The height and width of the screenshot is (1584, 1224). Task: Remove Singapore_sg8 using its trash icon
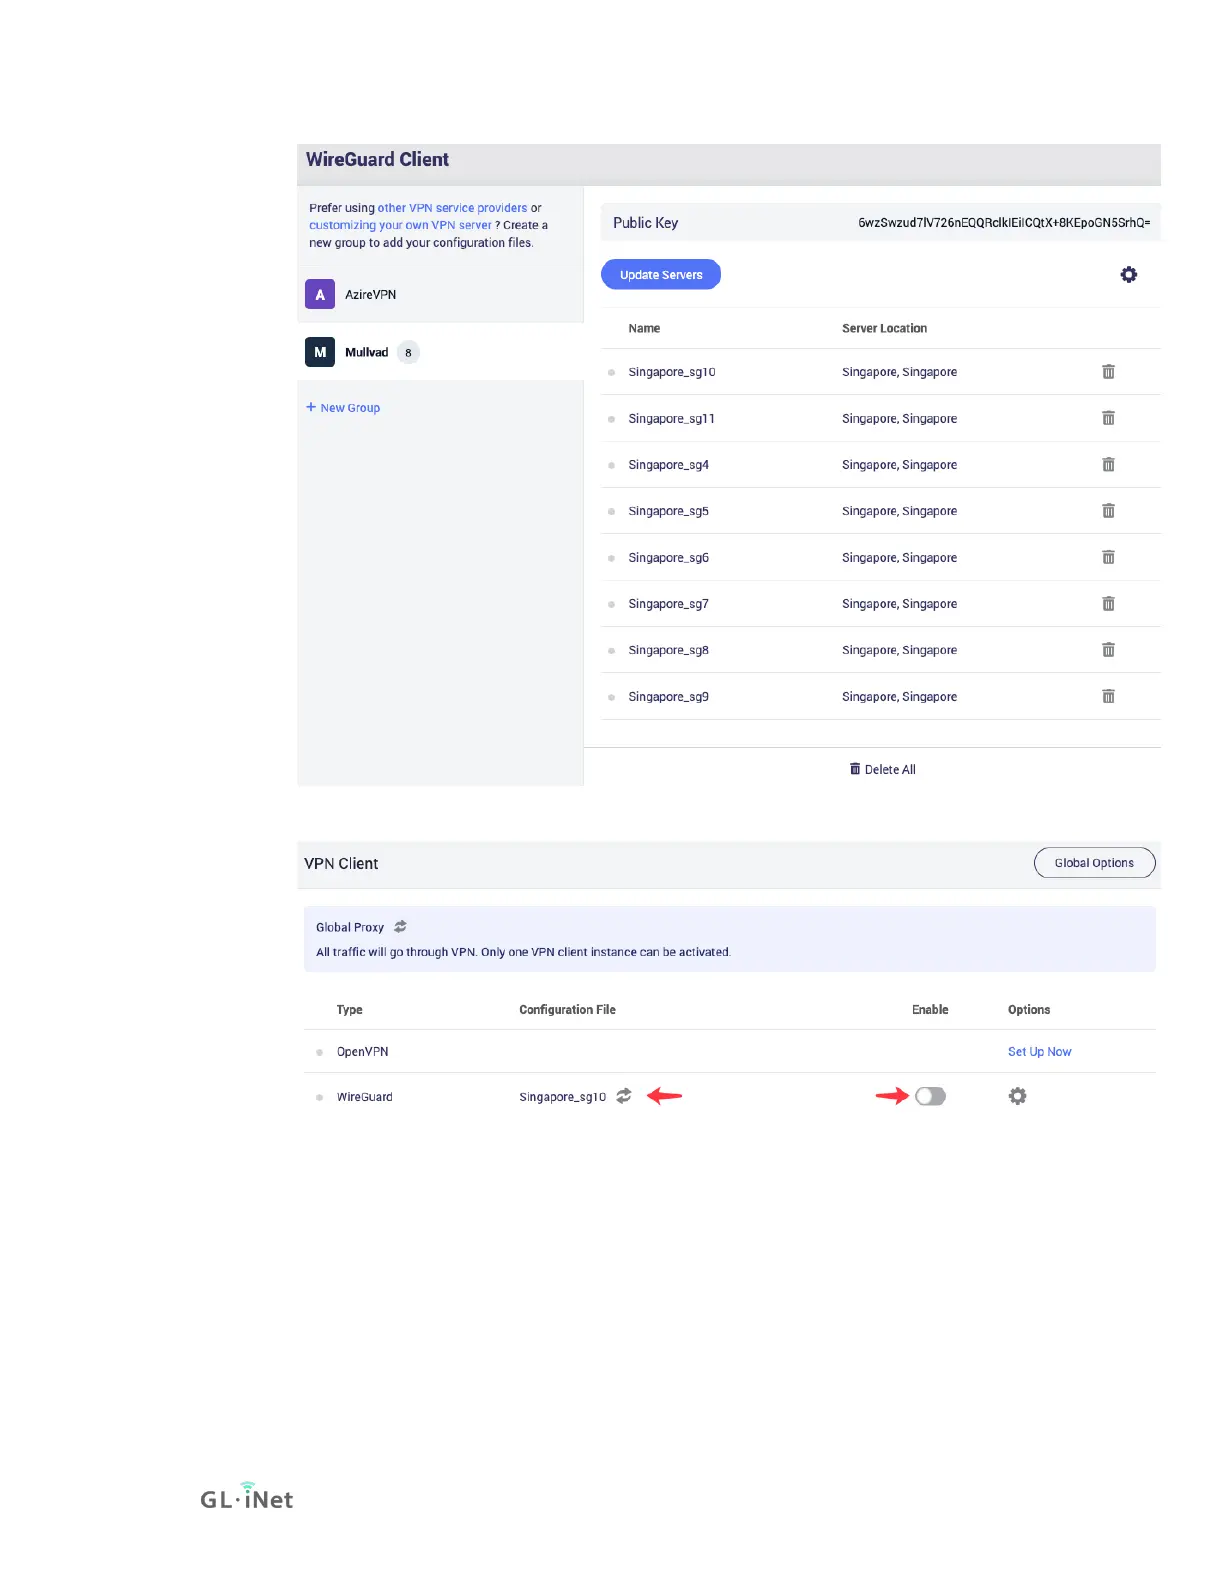1108,650
